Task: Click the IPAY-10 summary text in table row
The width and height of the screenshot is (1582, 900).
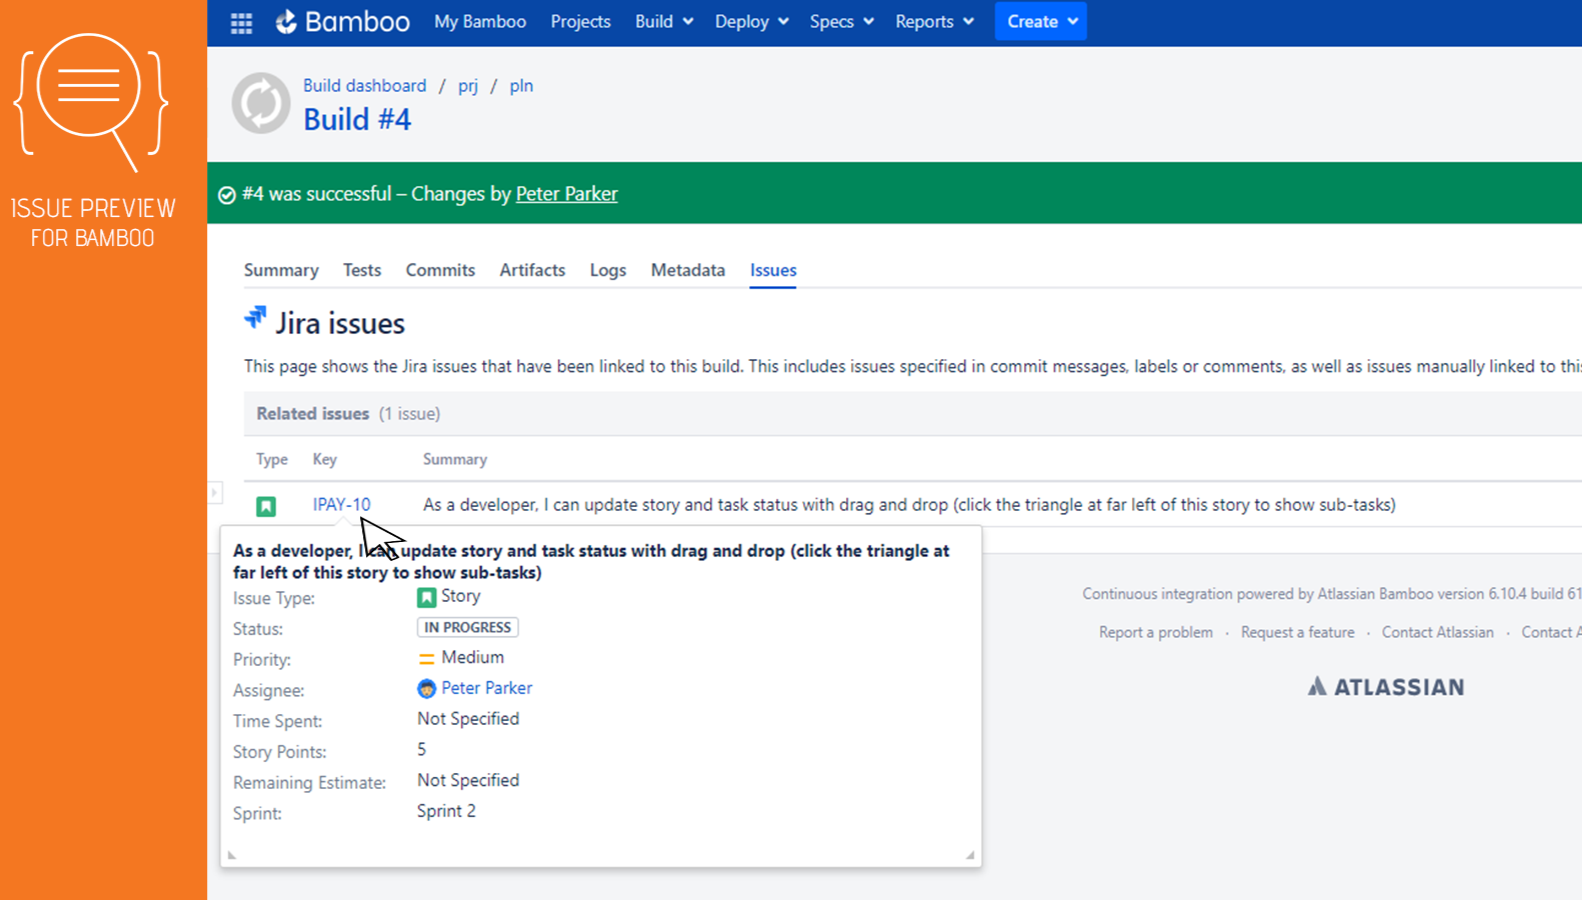Action: 909,505
